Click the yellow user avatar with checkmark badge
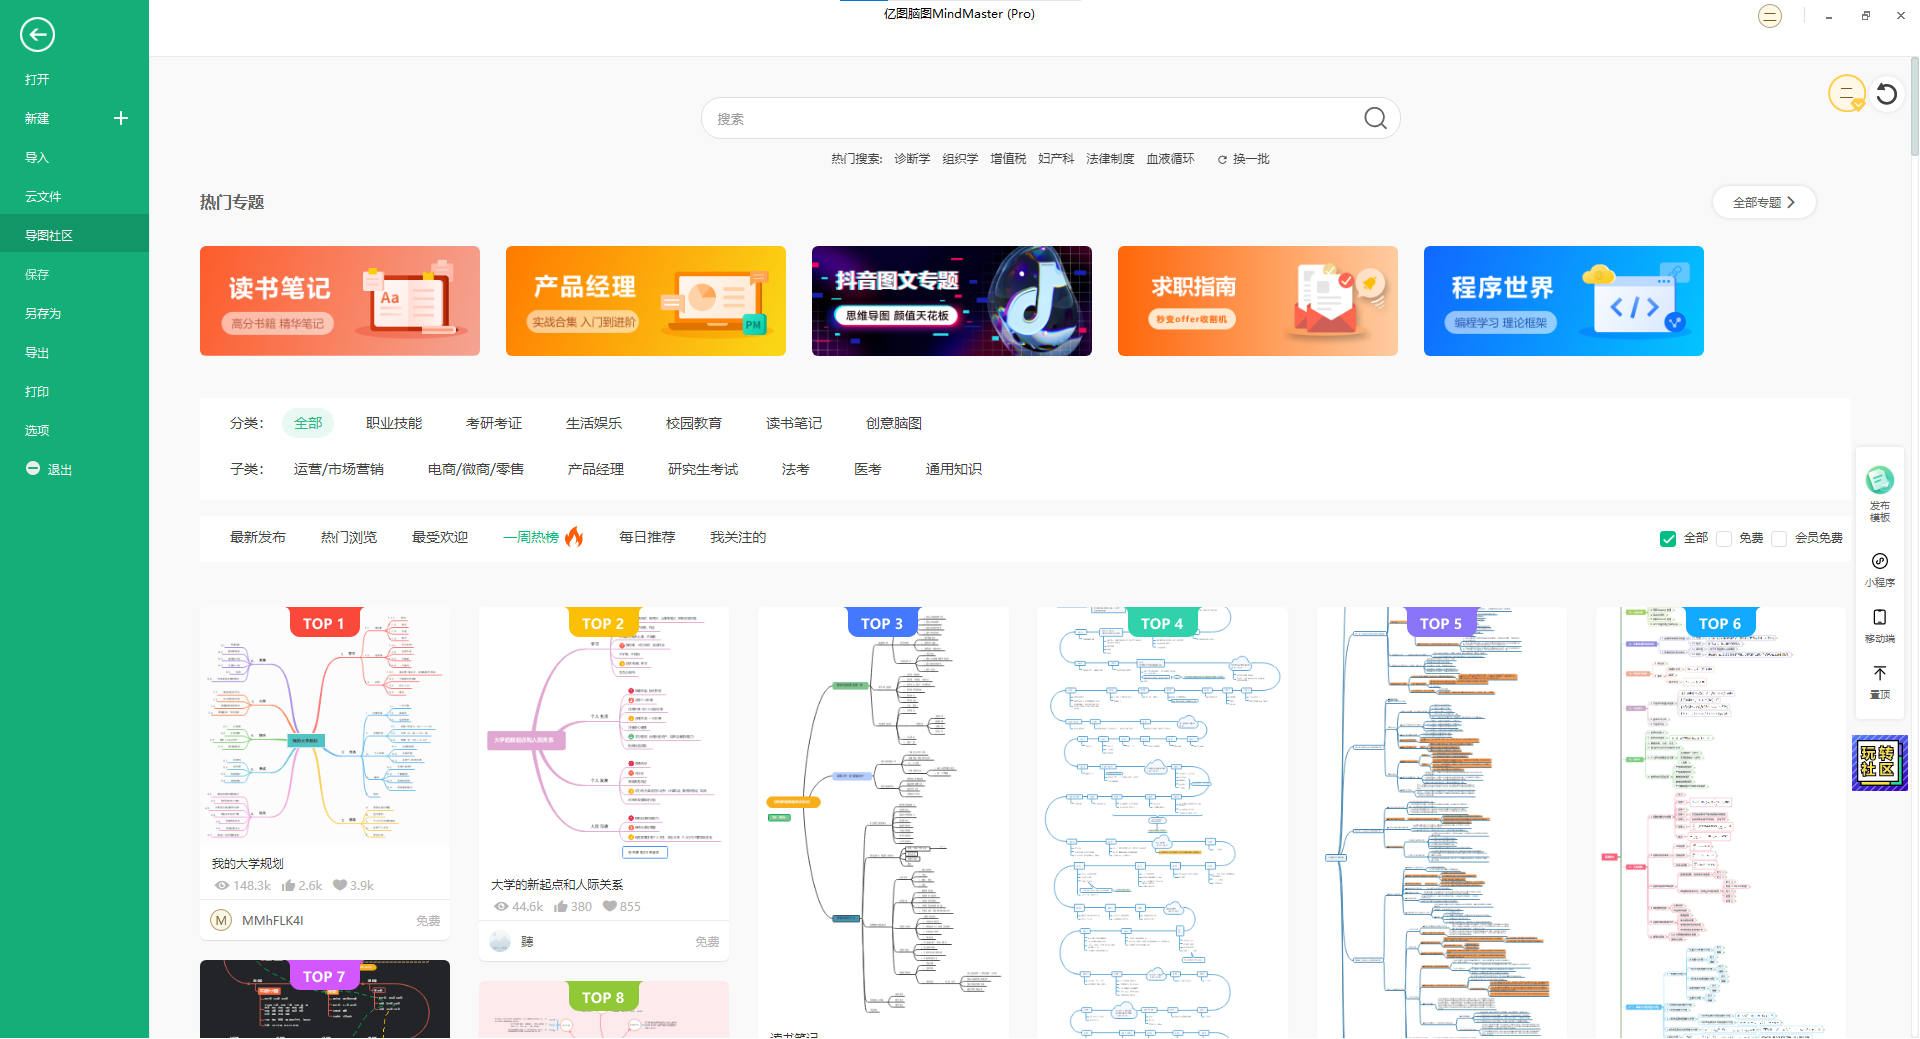The width and height of the screenshot is (1920, 1039). (1847, 94)
